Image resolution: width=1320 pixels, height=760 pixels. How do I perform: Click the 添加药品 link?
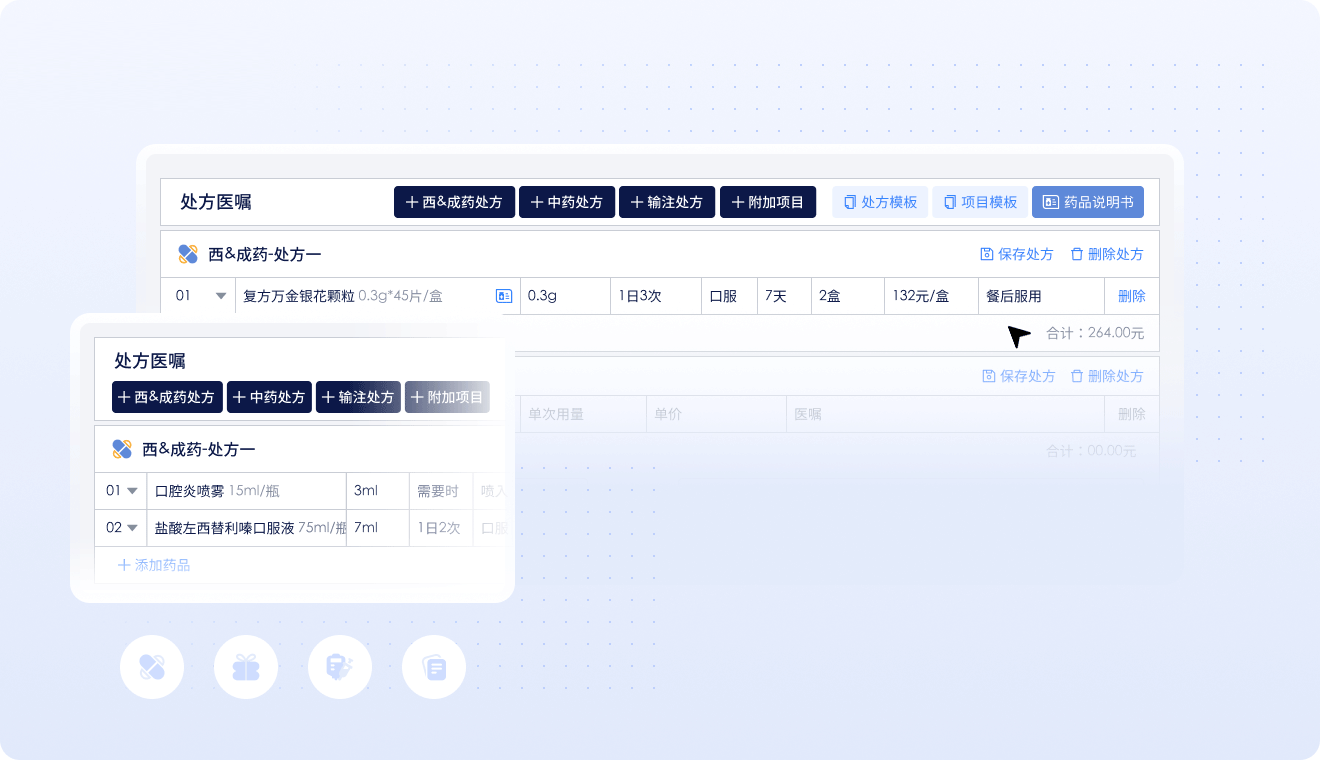[154, 565]
